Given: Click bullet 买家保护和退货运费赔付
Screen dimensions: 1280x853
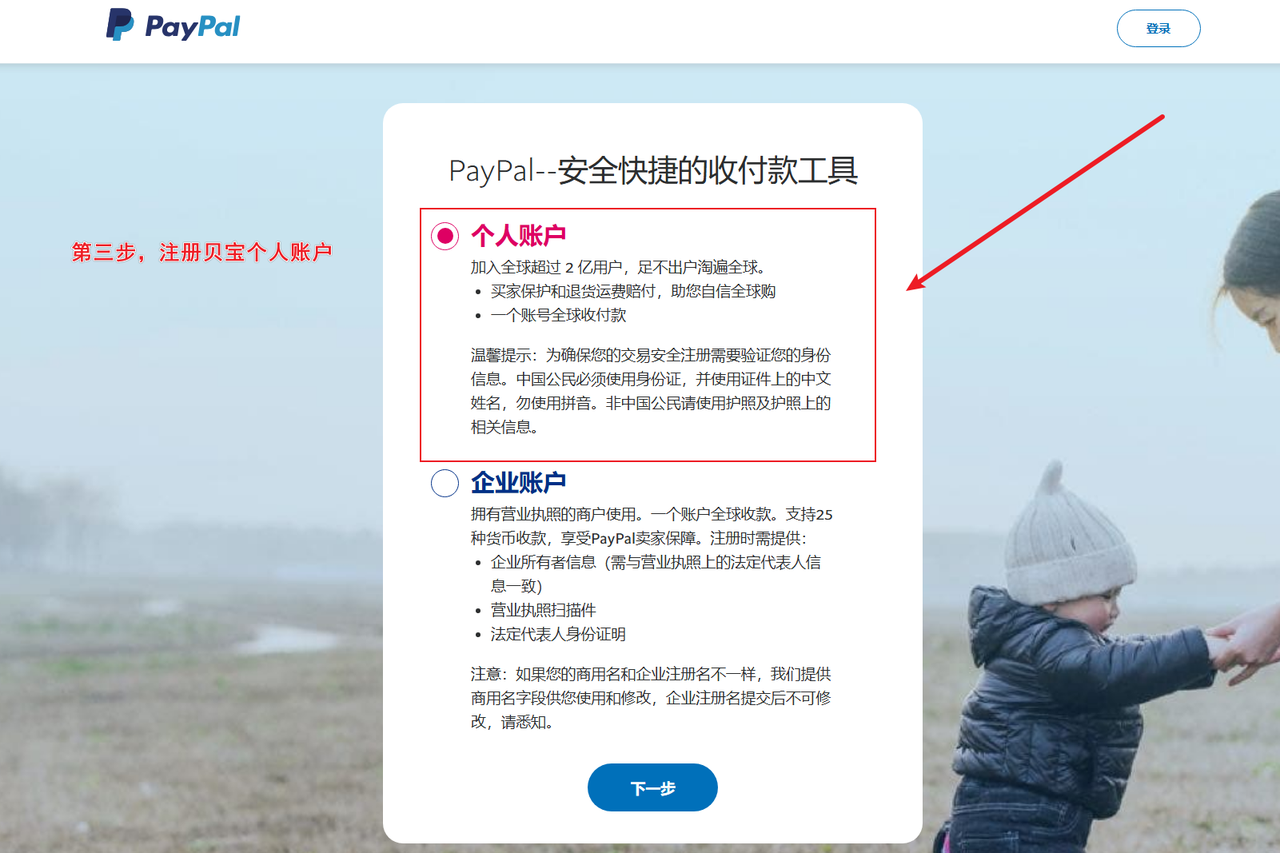Looking at the screenshot, I should 633,291.
